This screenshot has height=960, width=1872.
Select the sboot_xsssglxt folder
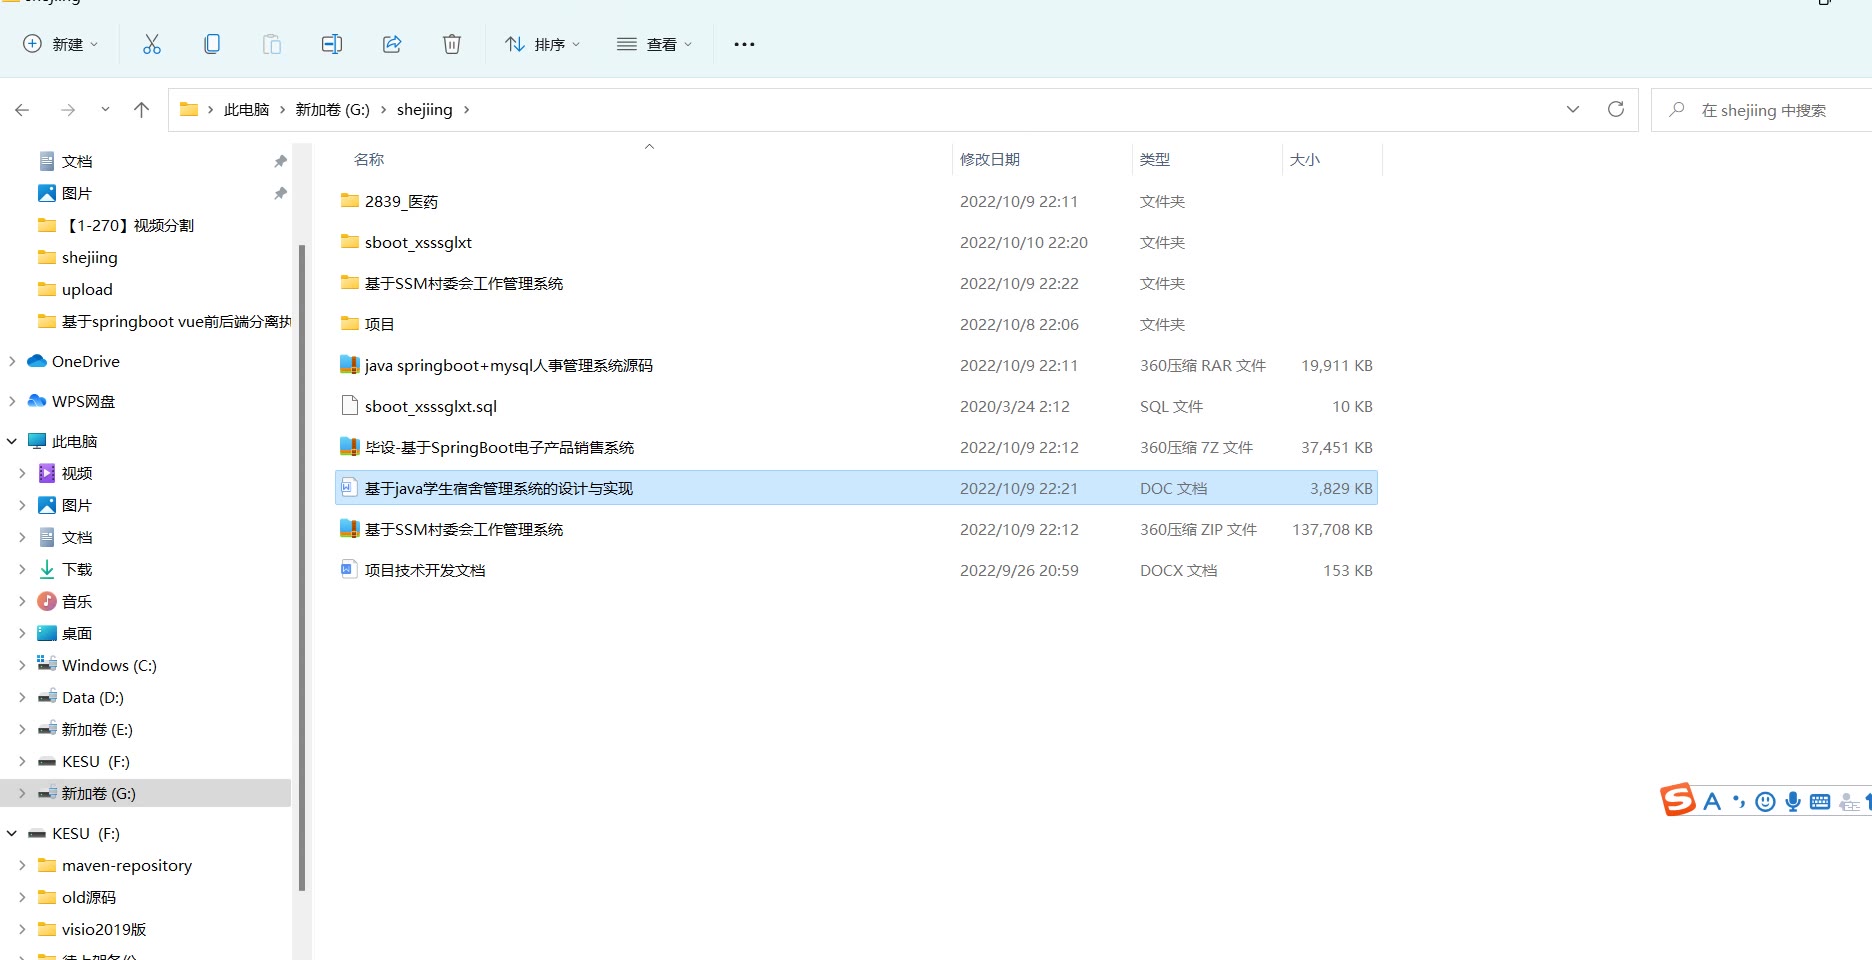[x=856, y=242]
